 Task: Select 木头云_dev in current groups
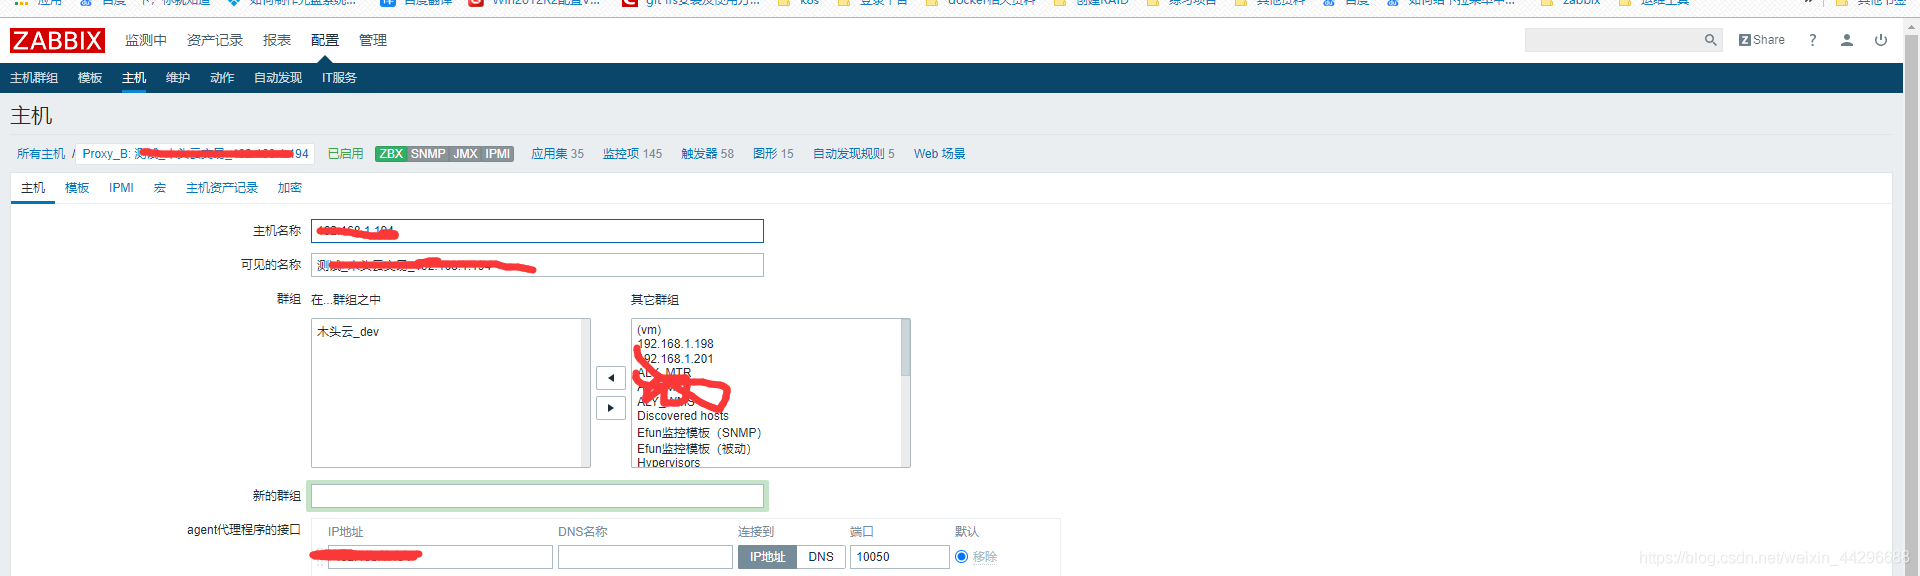(348, 332)
